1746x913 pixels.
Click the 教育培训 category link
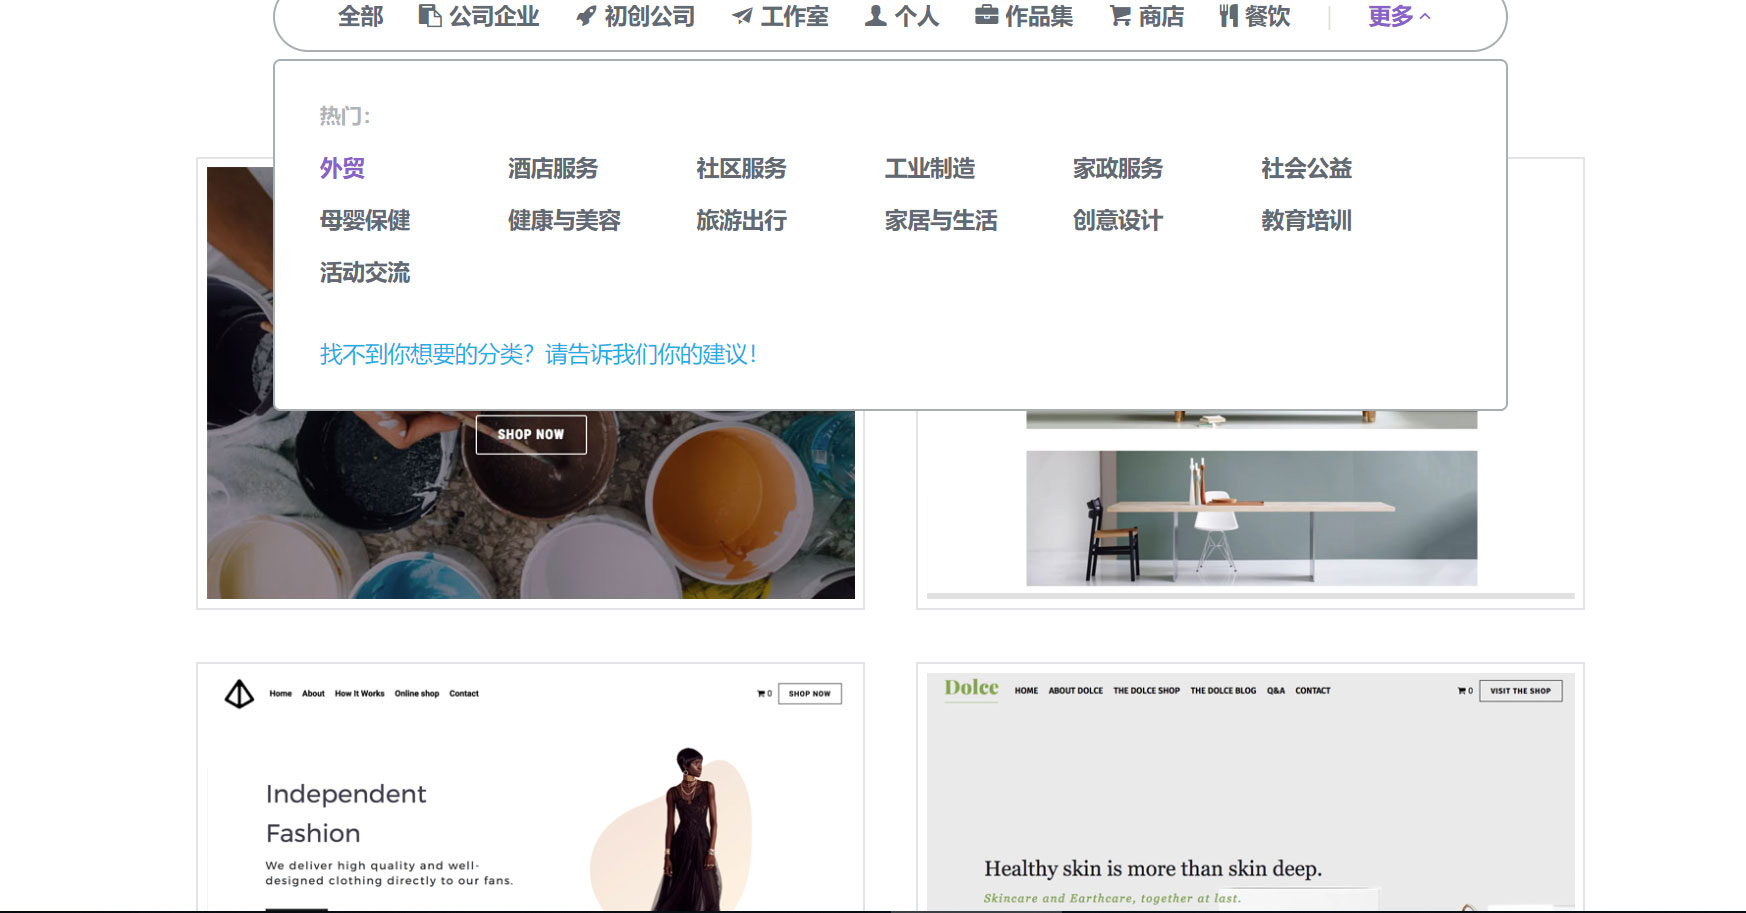1306,220
